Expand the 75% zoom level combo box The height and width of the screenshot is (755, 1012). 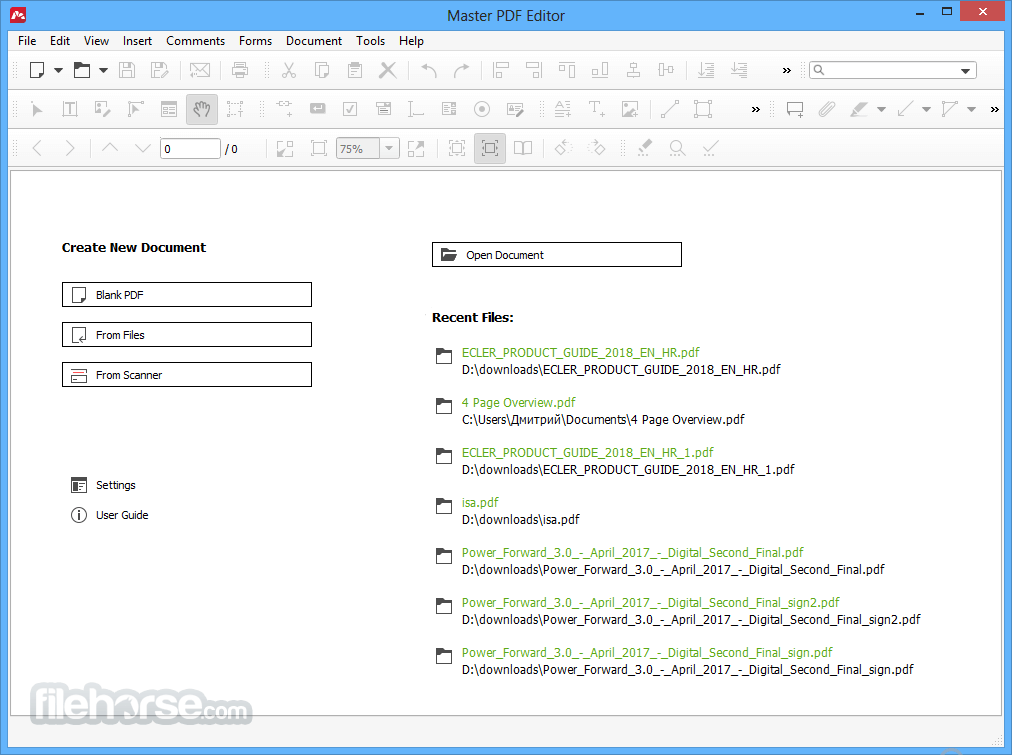coord(389,148)
